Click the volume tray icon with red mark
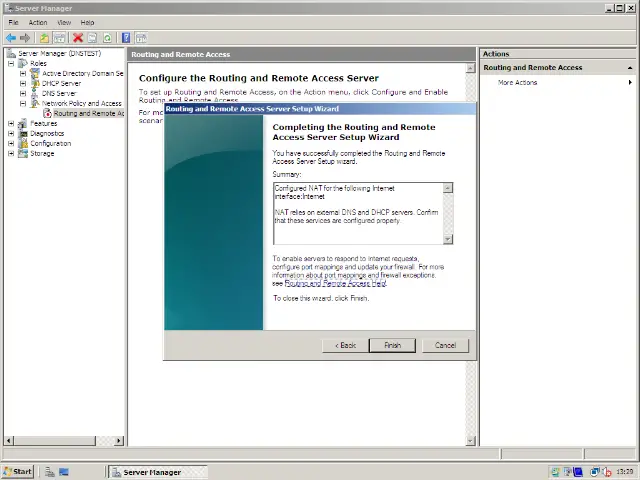640x480 pixels. (607, 472)
